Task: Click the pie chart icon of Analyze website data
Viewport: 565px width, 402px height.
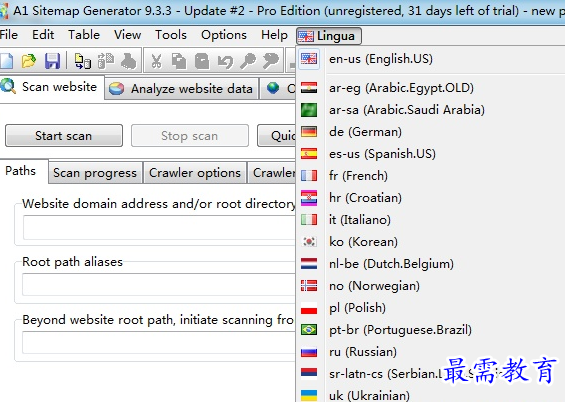Action: (x=116, y=88)
